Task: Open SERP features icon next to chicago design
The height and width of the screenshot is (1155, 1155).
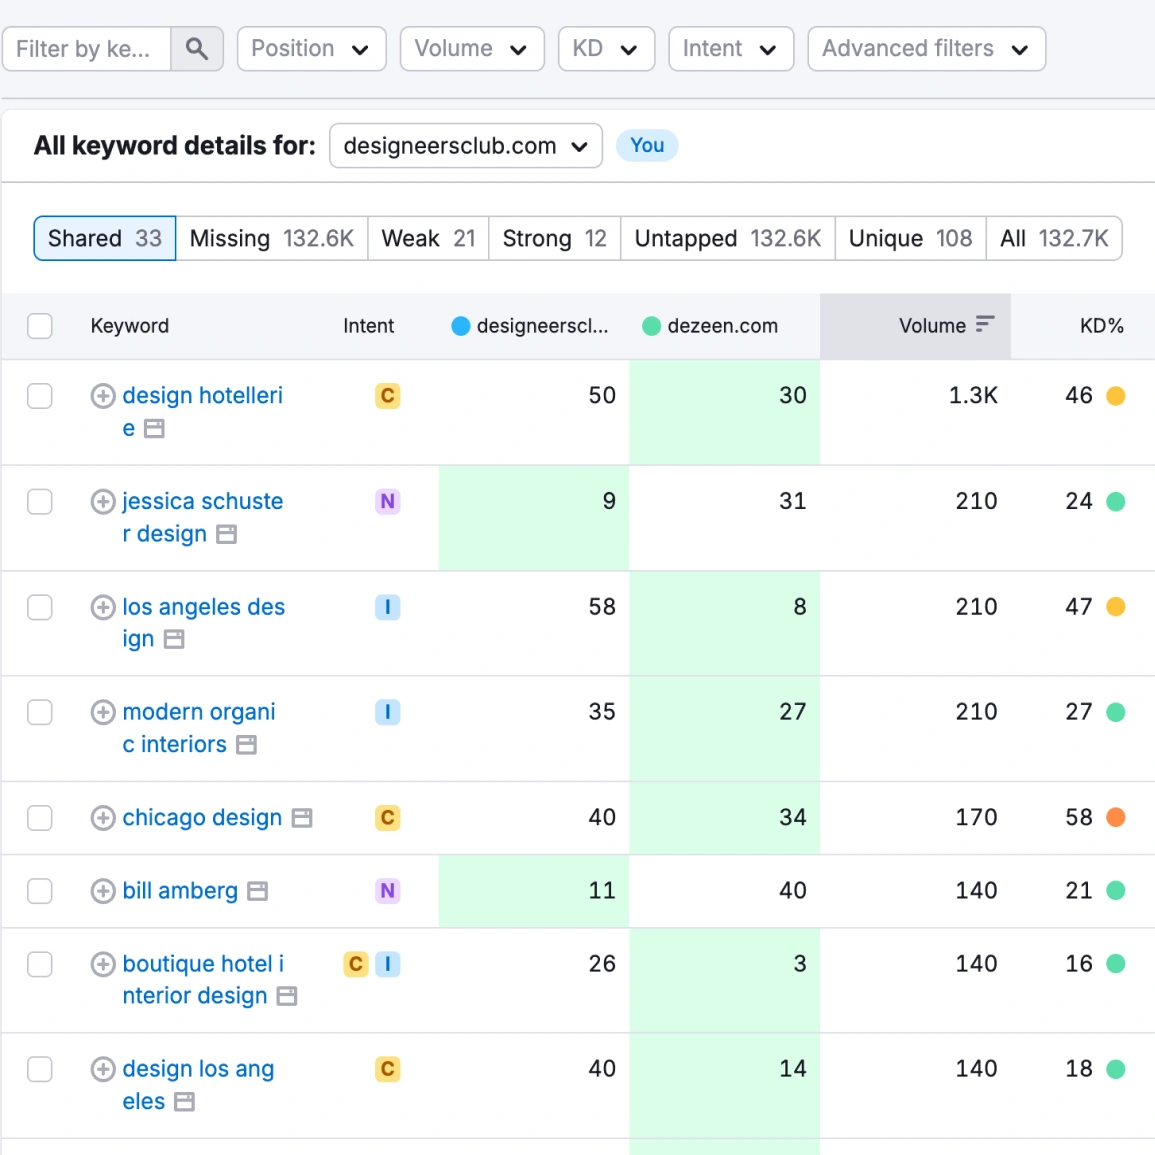Action: (301, 818)
